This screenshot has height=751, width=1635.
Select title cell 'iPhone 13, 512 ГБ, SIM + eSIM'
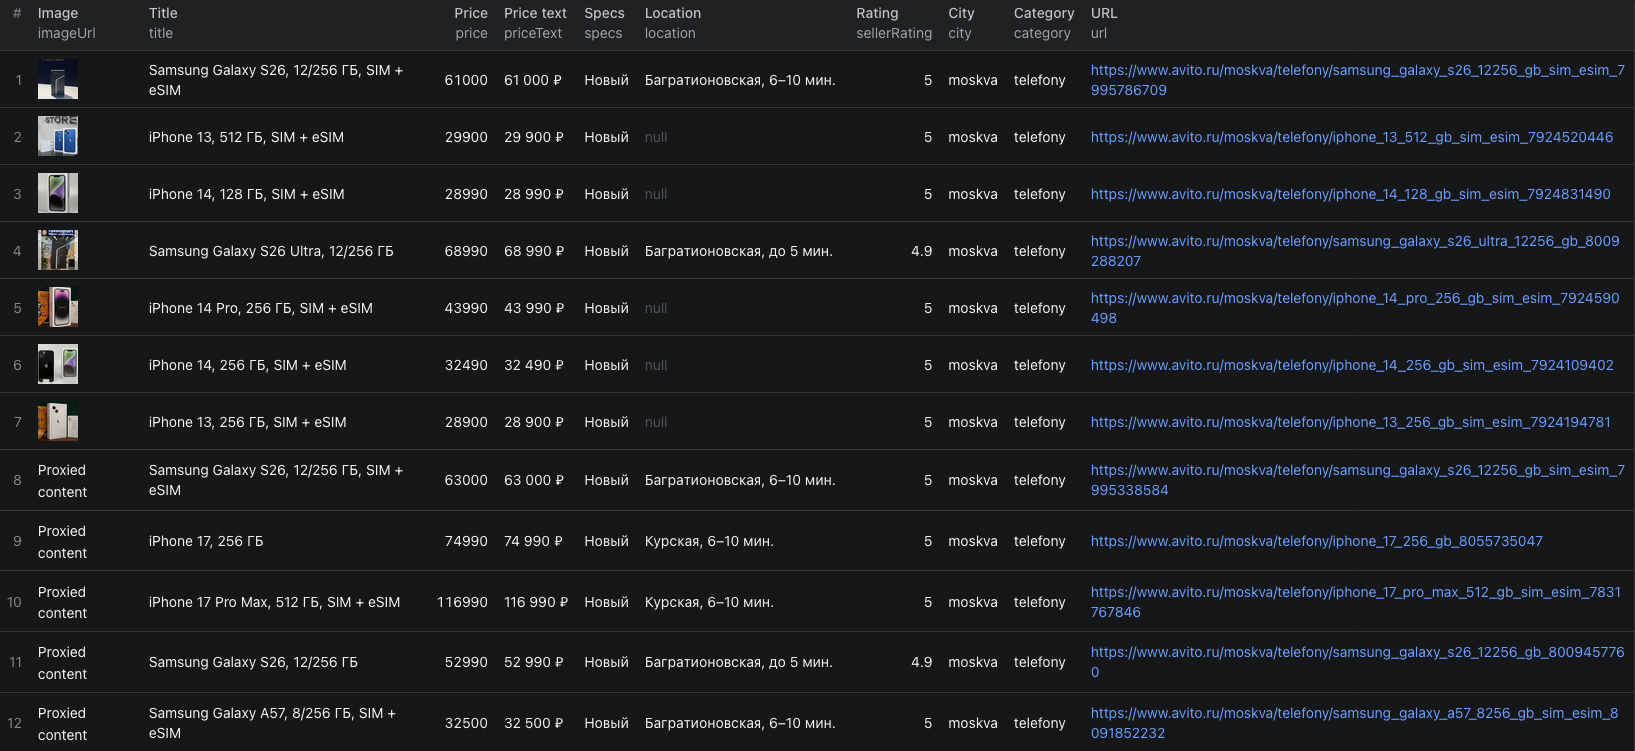tap(246, 137)
